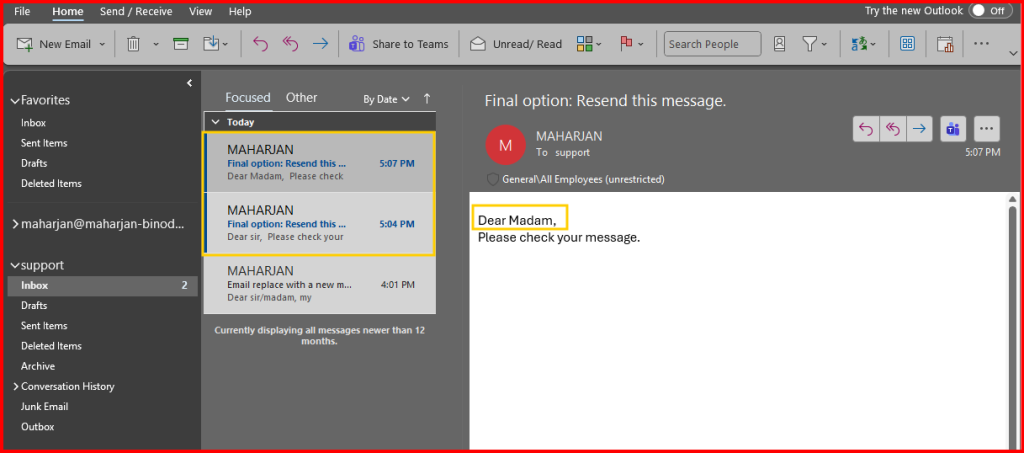Click the toolbar Forward arrow icon
Viewport: 1024px width, 453px height.
pyautogui.click(x=320, y=44)
